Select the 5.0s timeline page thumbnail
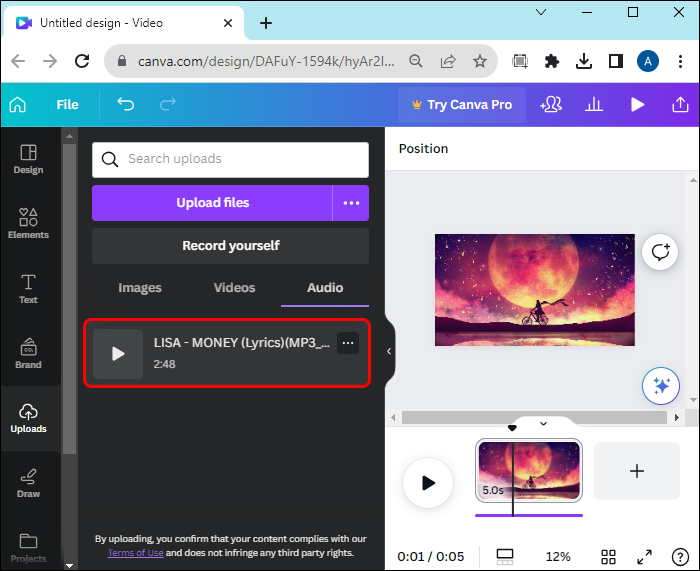Screen dimensions: 700x571 [x=529, y=471]
